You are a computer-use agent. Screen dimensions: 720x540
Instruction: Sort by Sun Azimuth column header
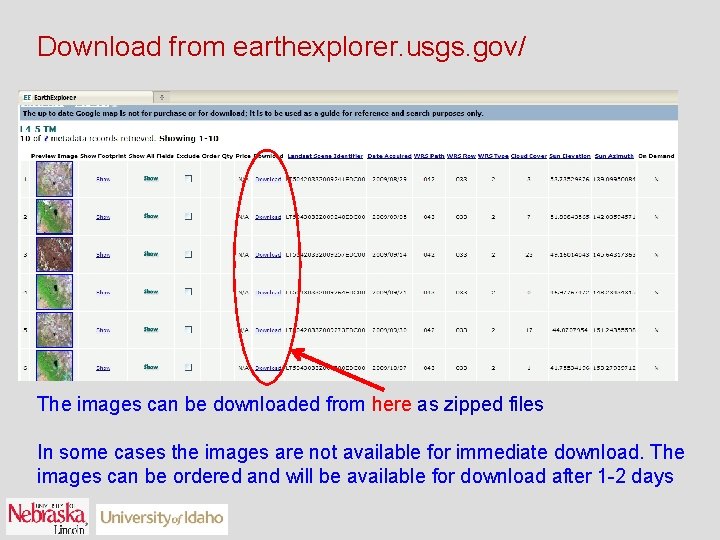pyautogui.click(x=614, y=156)
